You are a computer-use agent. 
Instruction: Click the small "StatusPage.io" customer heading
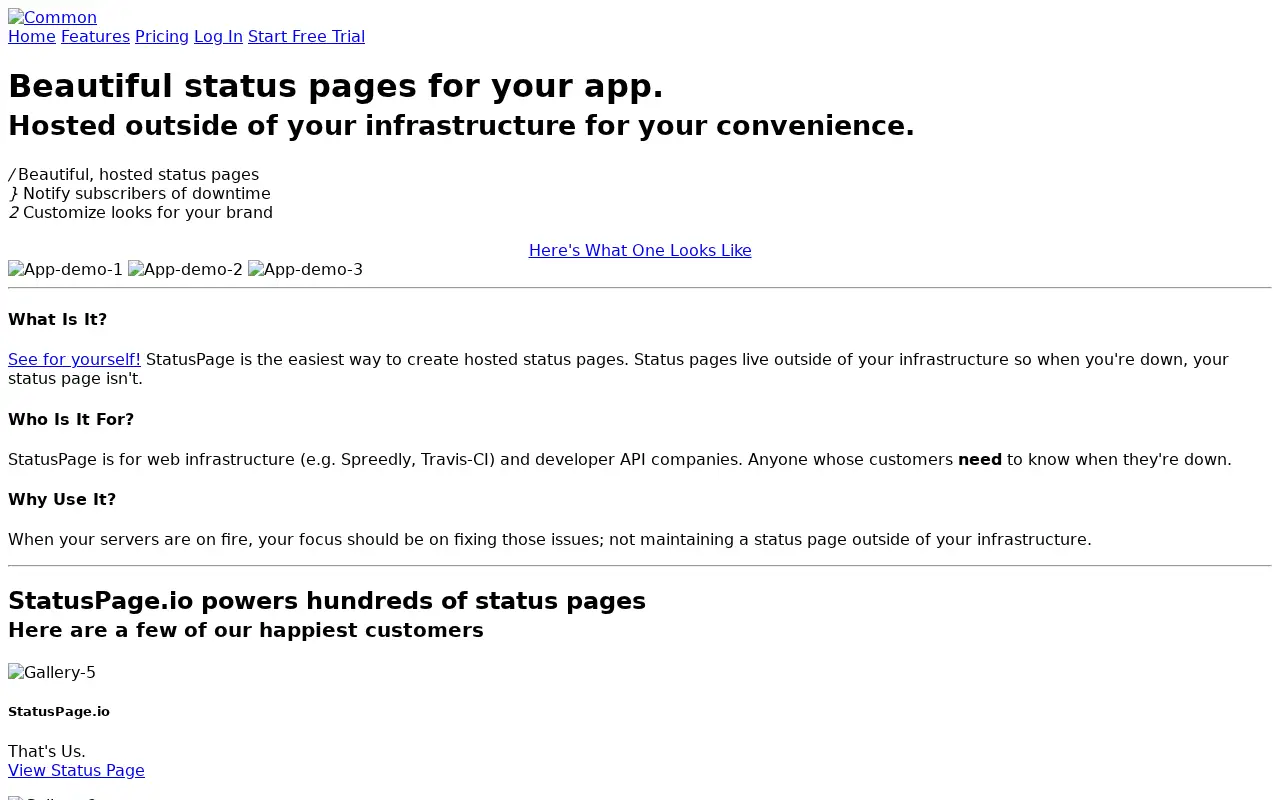[x=59, y=711]
